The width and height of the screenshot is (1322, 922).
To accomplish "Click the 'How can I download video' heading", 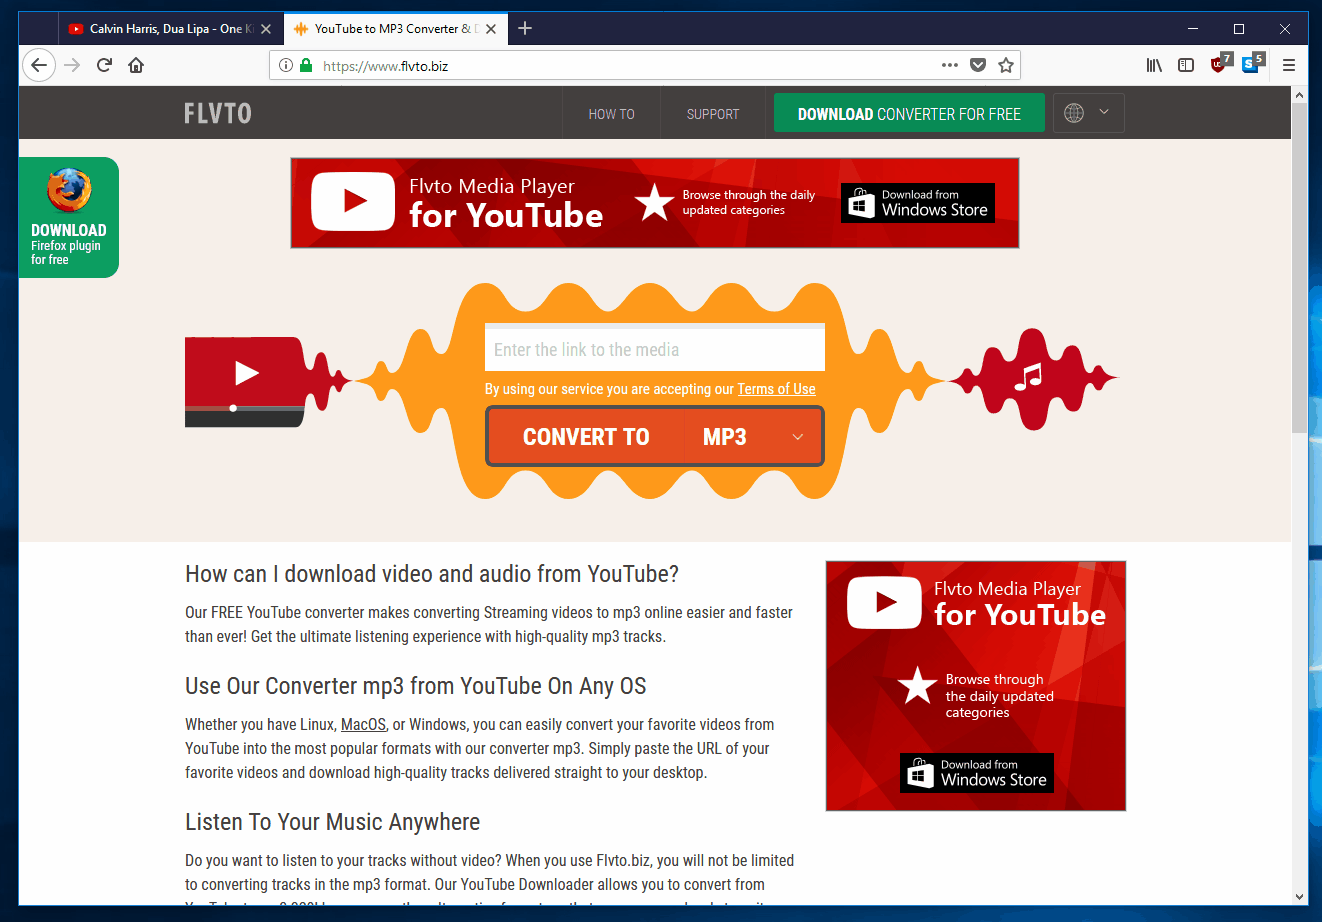I will [x=432, y=574].
